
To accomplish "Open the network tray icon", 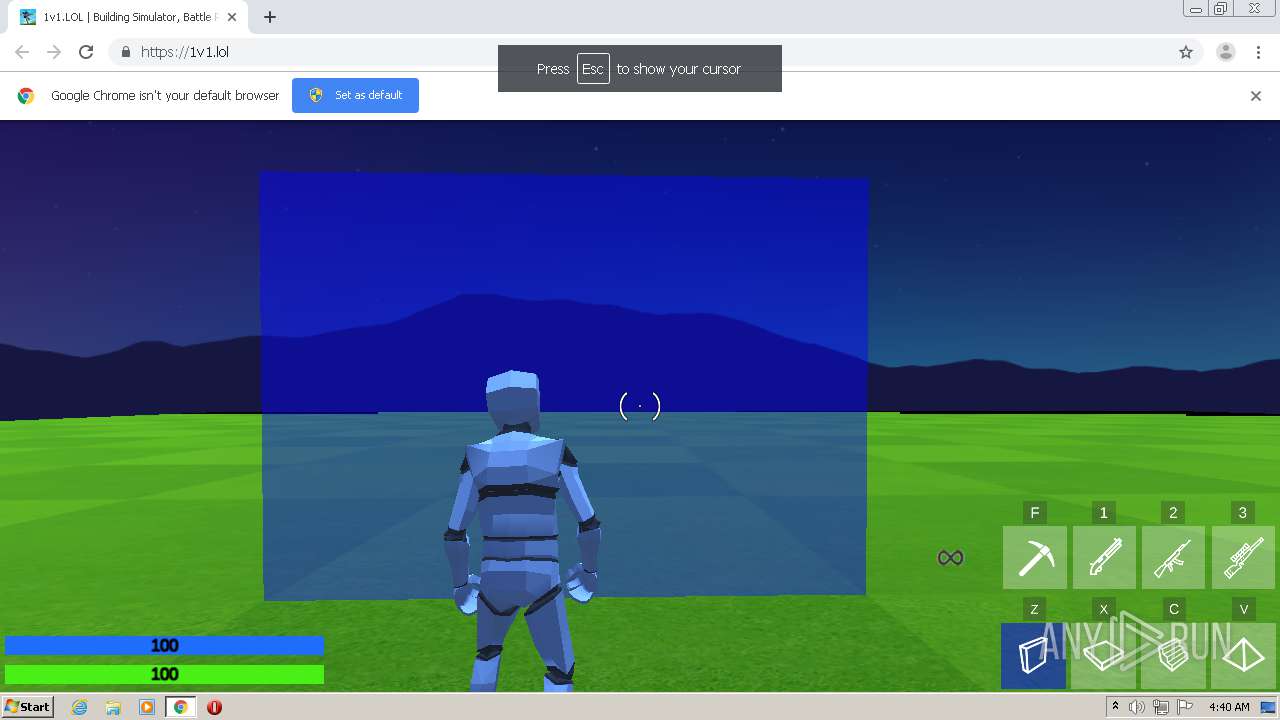I will [1160, 707].
